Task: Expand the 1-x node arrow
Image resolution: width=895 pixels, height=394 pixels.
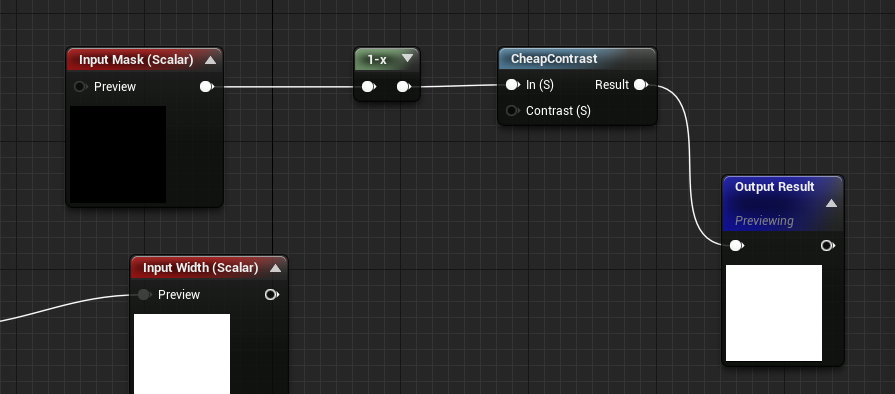Action: click(407, 58)
